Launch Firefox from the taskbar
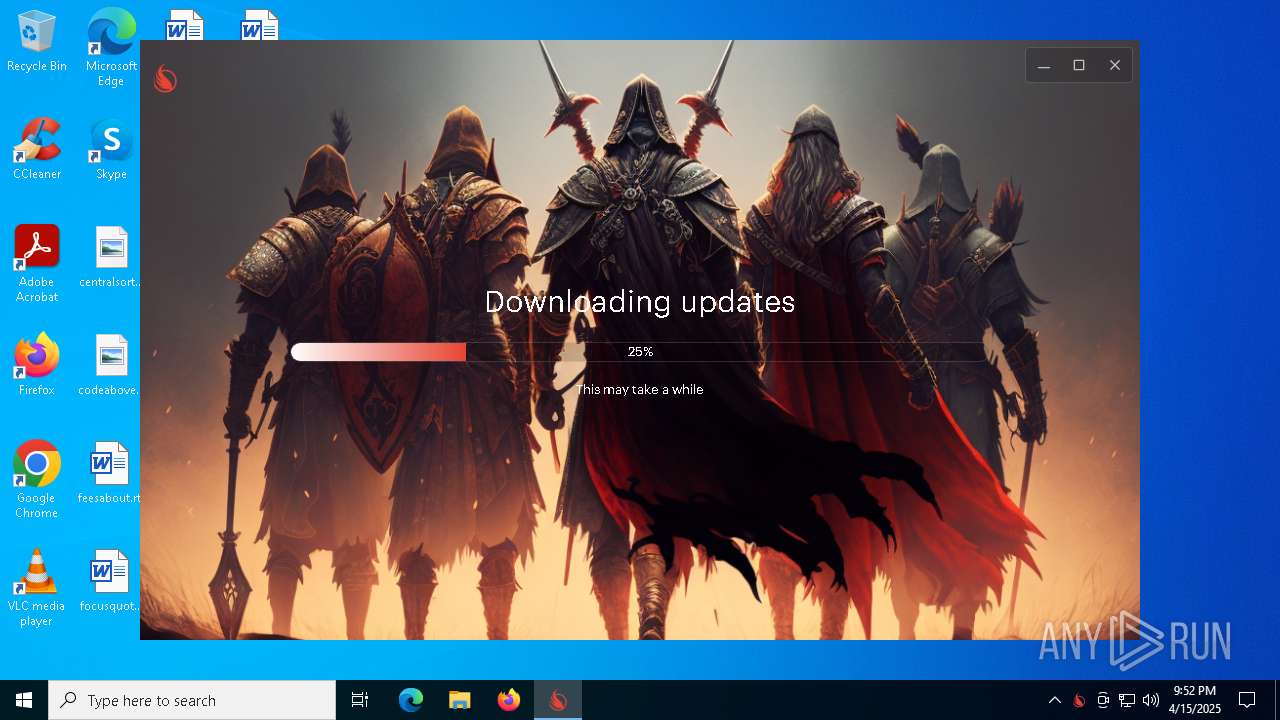 [509, 700]
